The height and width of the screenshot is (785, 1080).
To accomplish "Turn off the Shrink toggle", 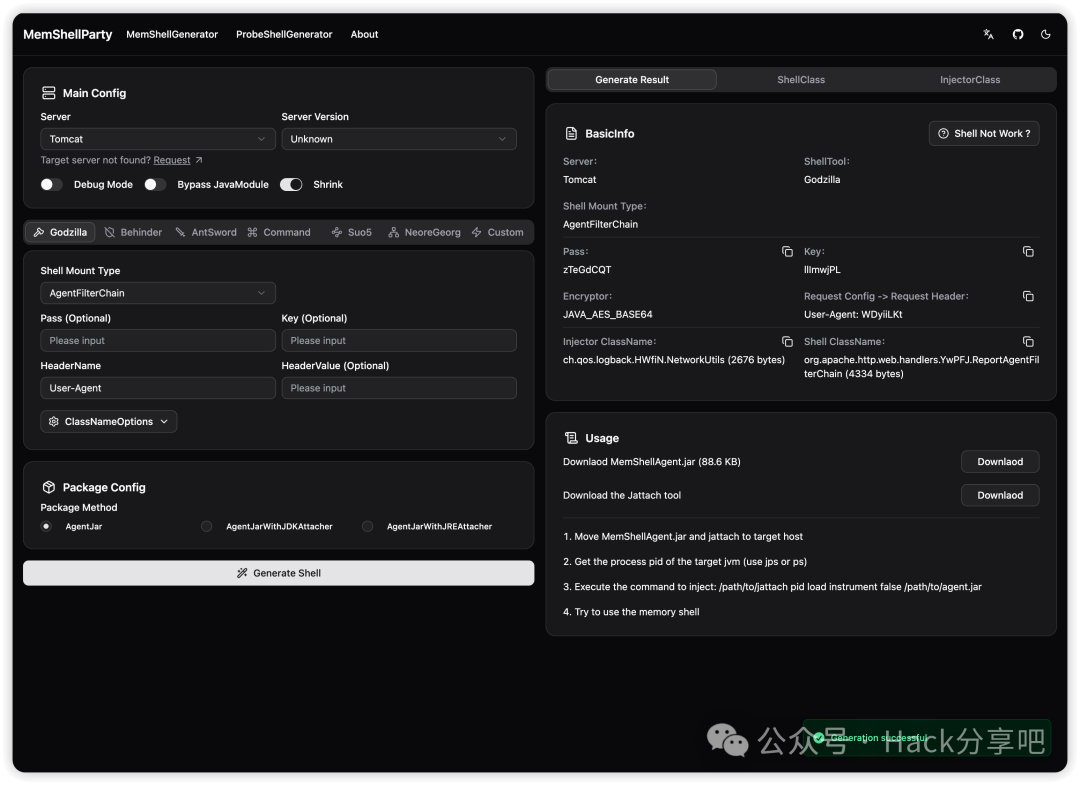I will coord(291,185).
